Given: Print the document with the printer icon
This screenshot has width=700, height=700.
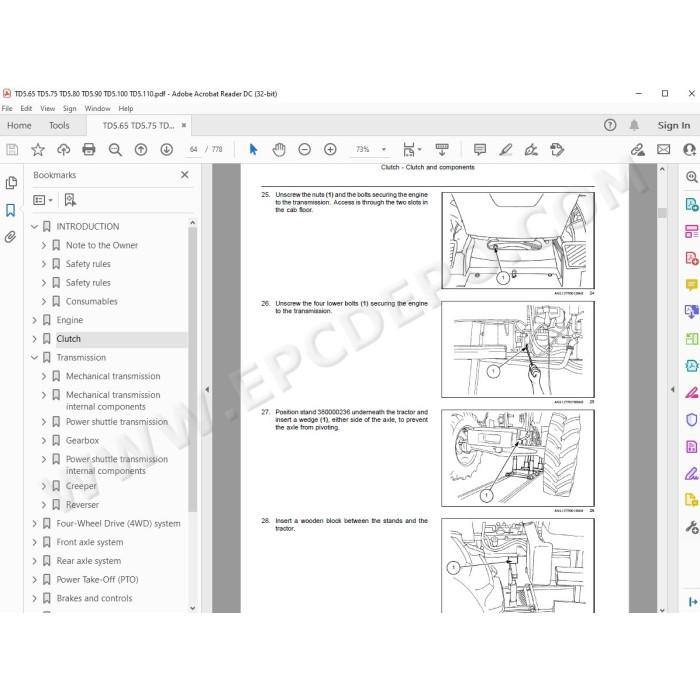Looking at the screenshot, I should point(89,149).
